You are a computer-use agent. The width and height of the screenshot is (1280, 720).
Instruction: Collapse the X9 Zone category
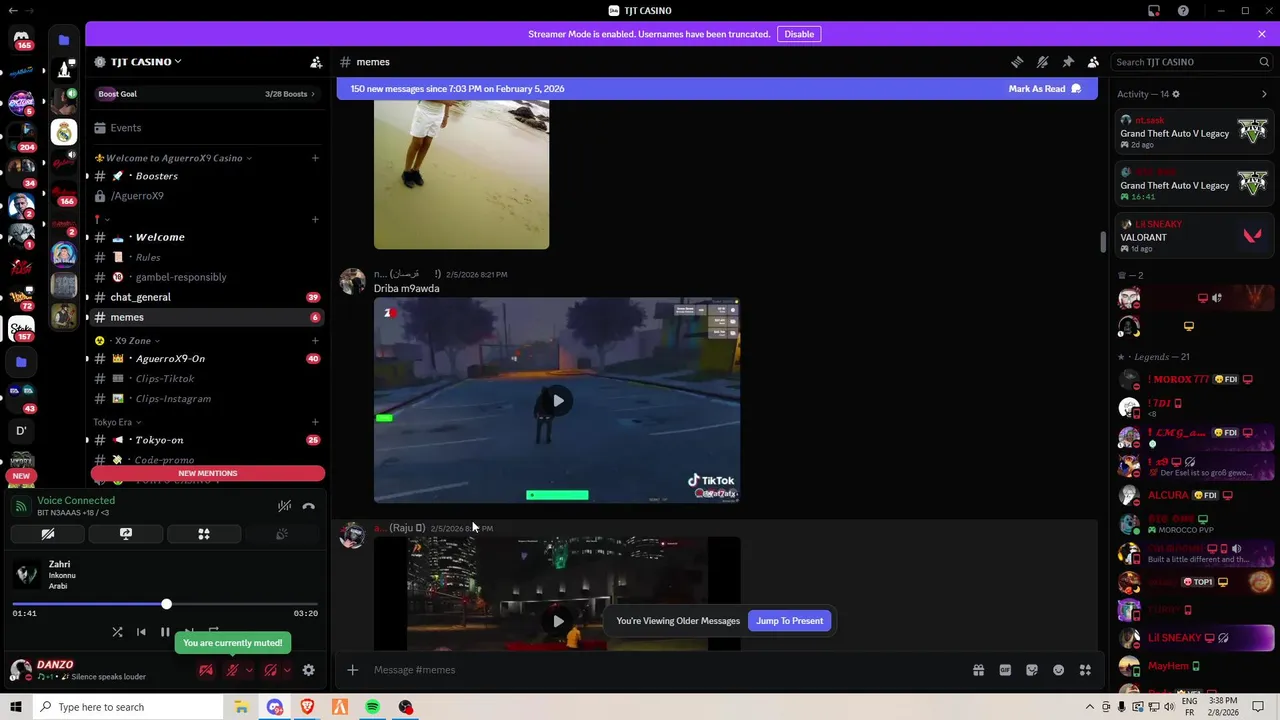[128, 341]
